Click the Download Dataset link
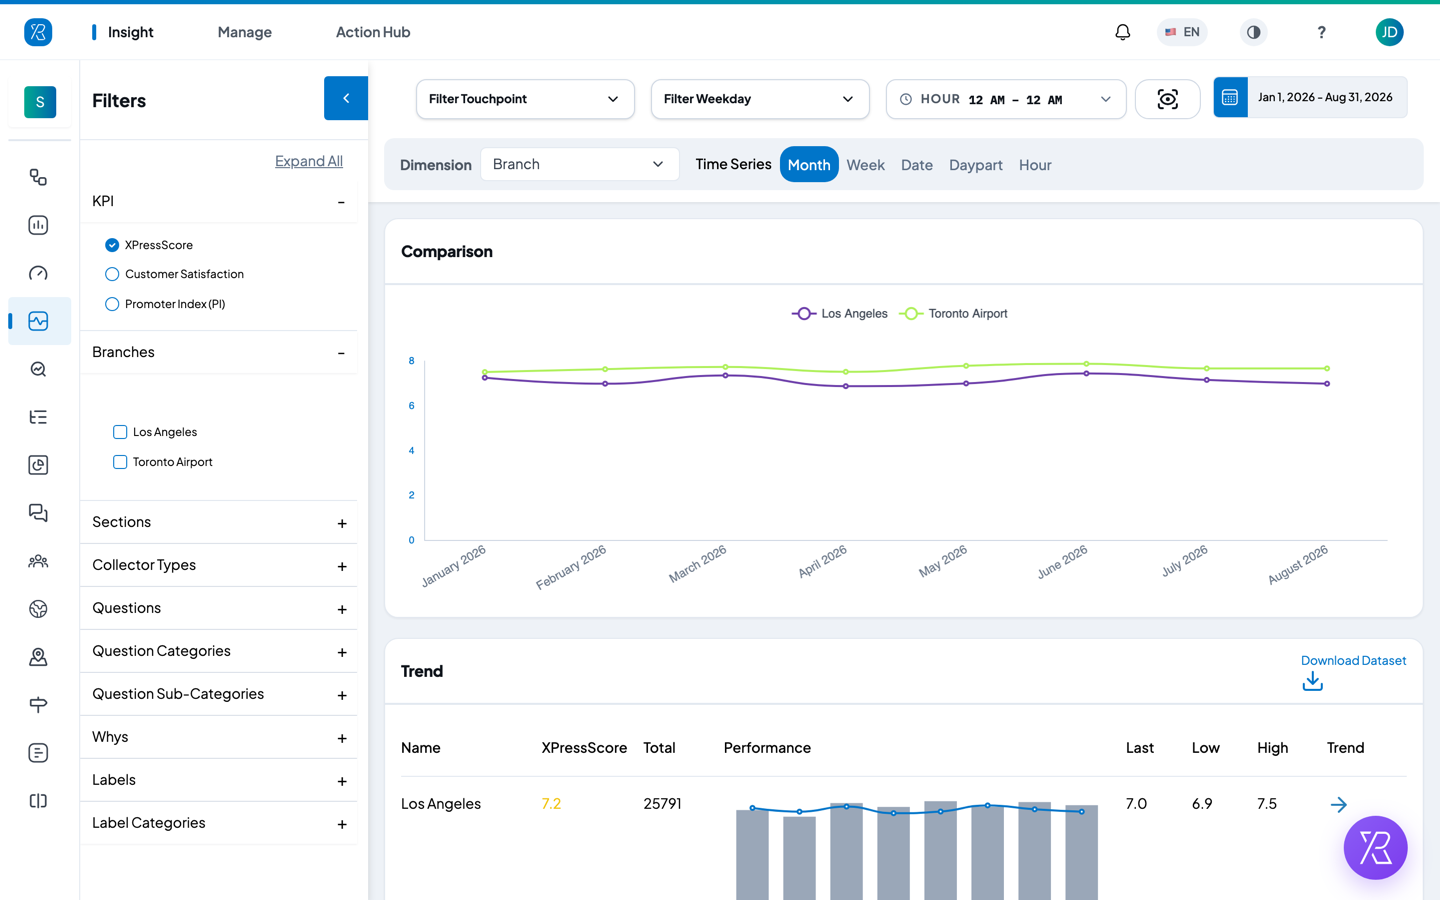 [1353, 660]
